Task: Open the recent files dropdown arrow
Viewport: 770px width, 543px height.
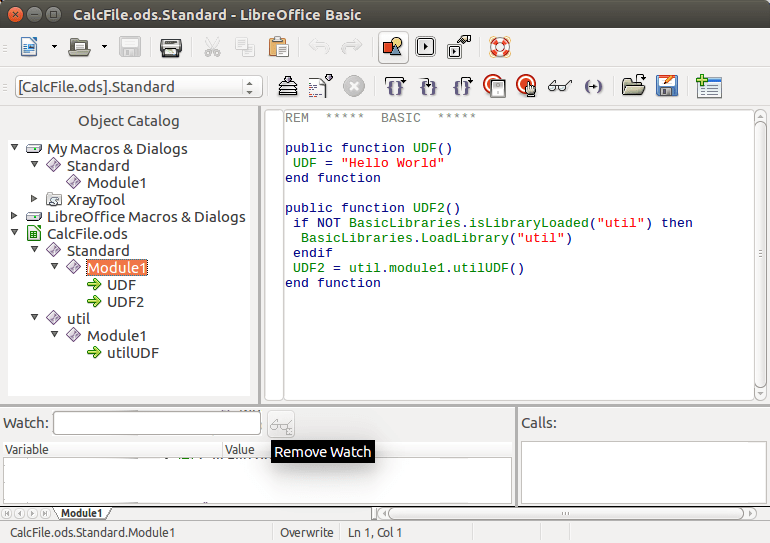Action: 104,47
